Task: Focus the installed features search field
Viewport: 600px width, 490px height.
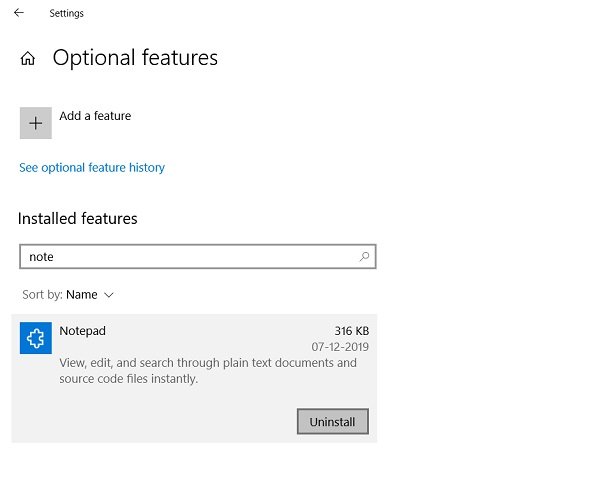Action: point(190,257)
